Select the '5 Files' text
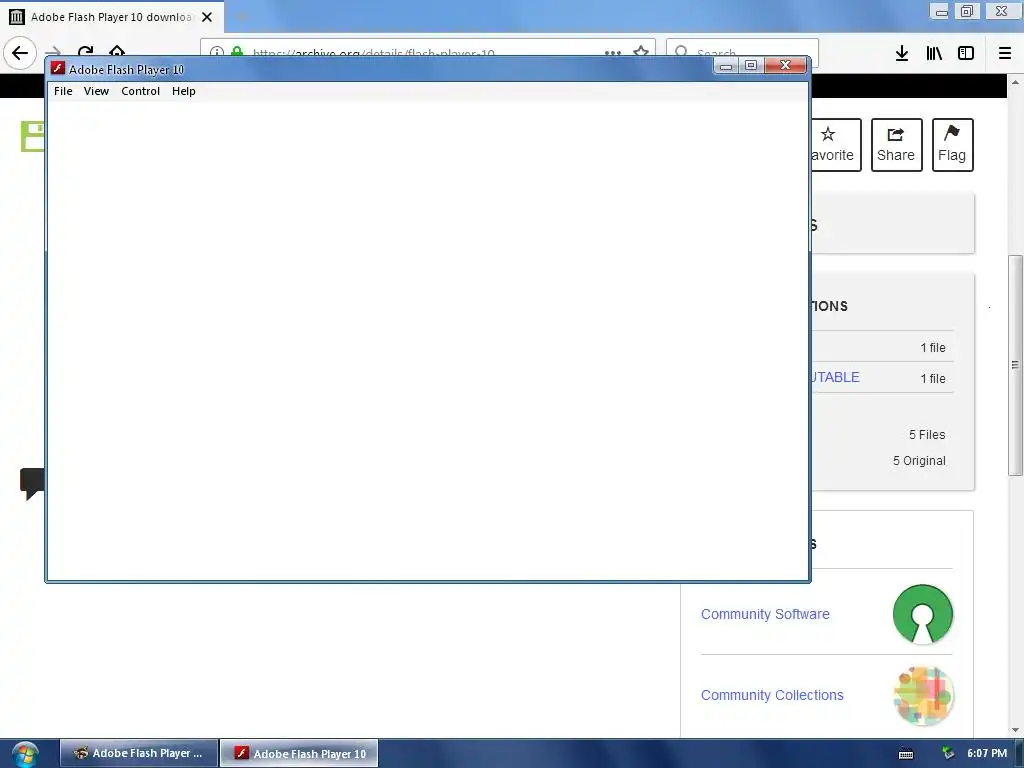Image resolution: width=1024 pixels, height=768 pixels. point(927,435)
